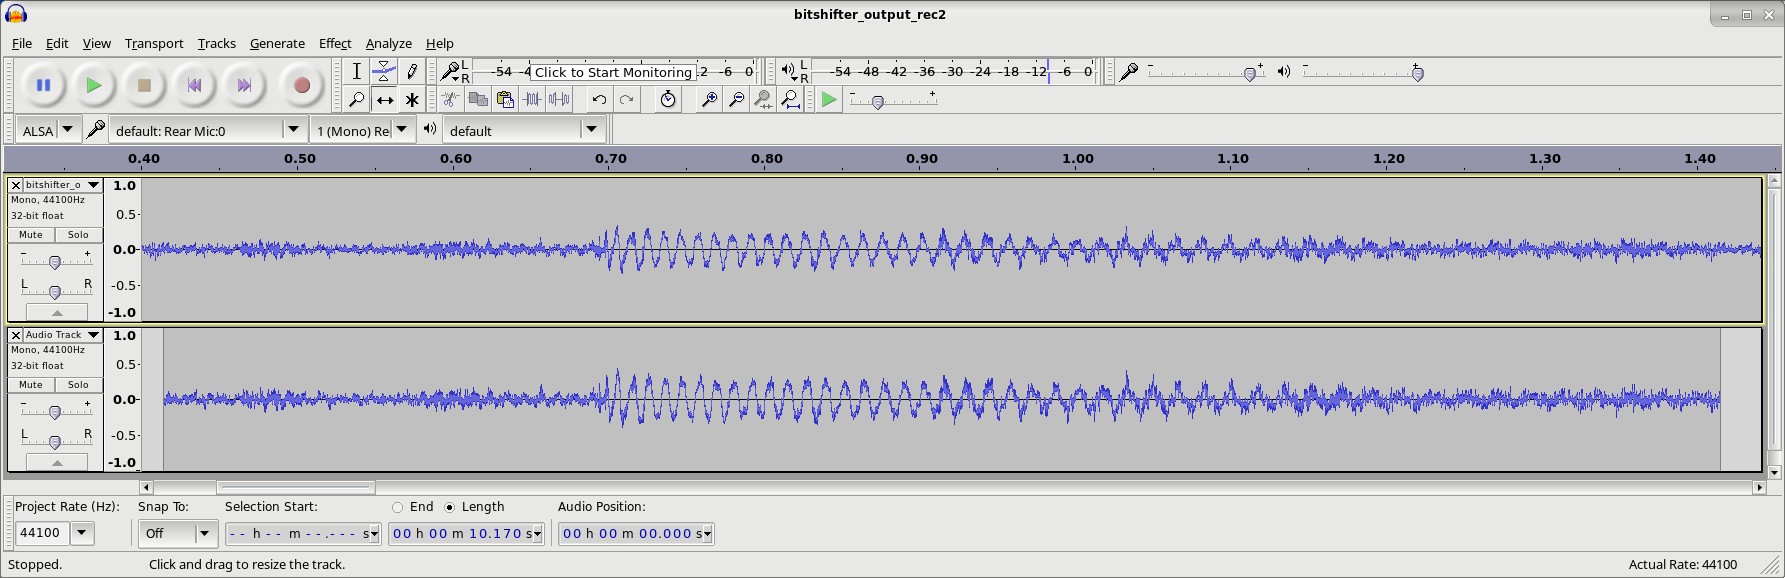The width and height of the screenshot is (1785, 578).
Task: Skip to end of the project
Action: (x=244, y=86)
